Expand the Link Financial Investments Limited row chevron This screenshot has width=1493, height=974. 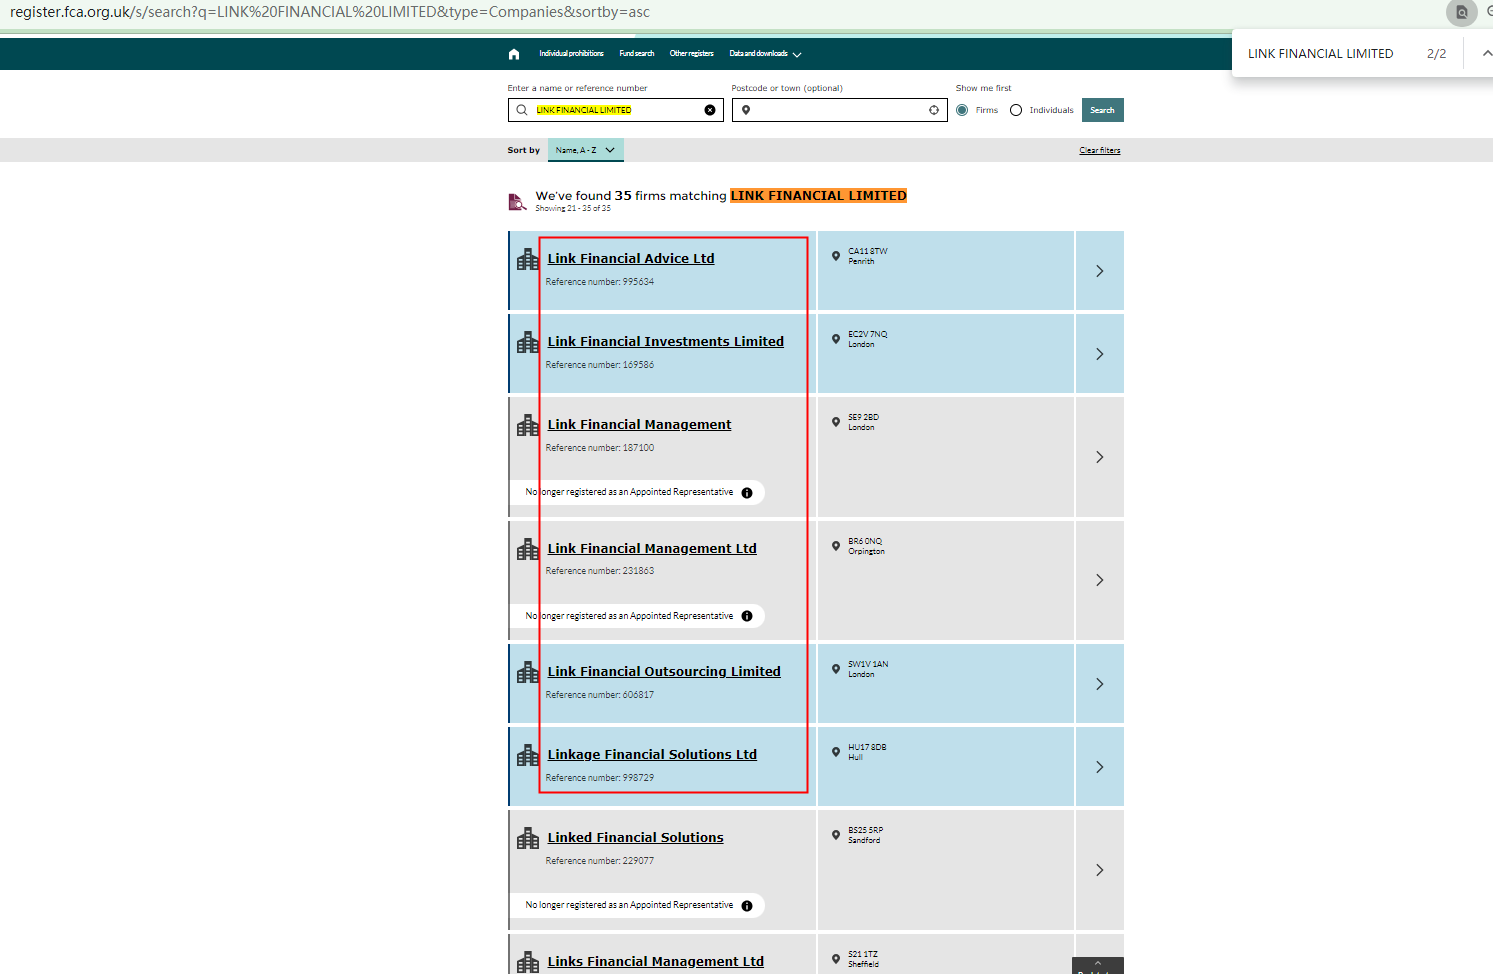pos(1100,354)
